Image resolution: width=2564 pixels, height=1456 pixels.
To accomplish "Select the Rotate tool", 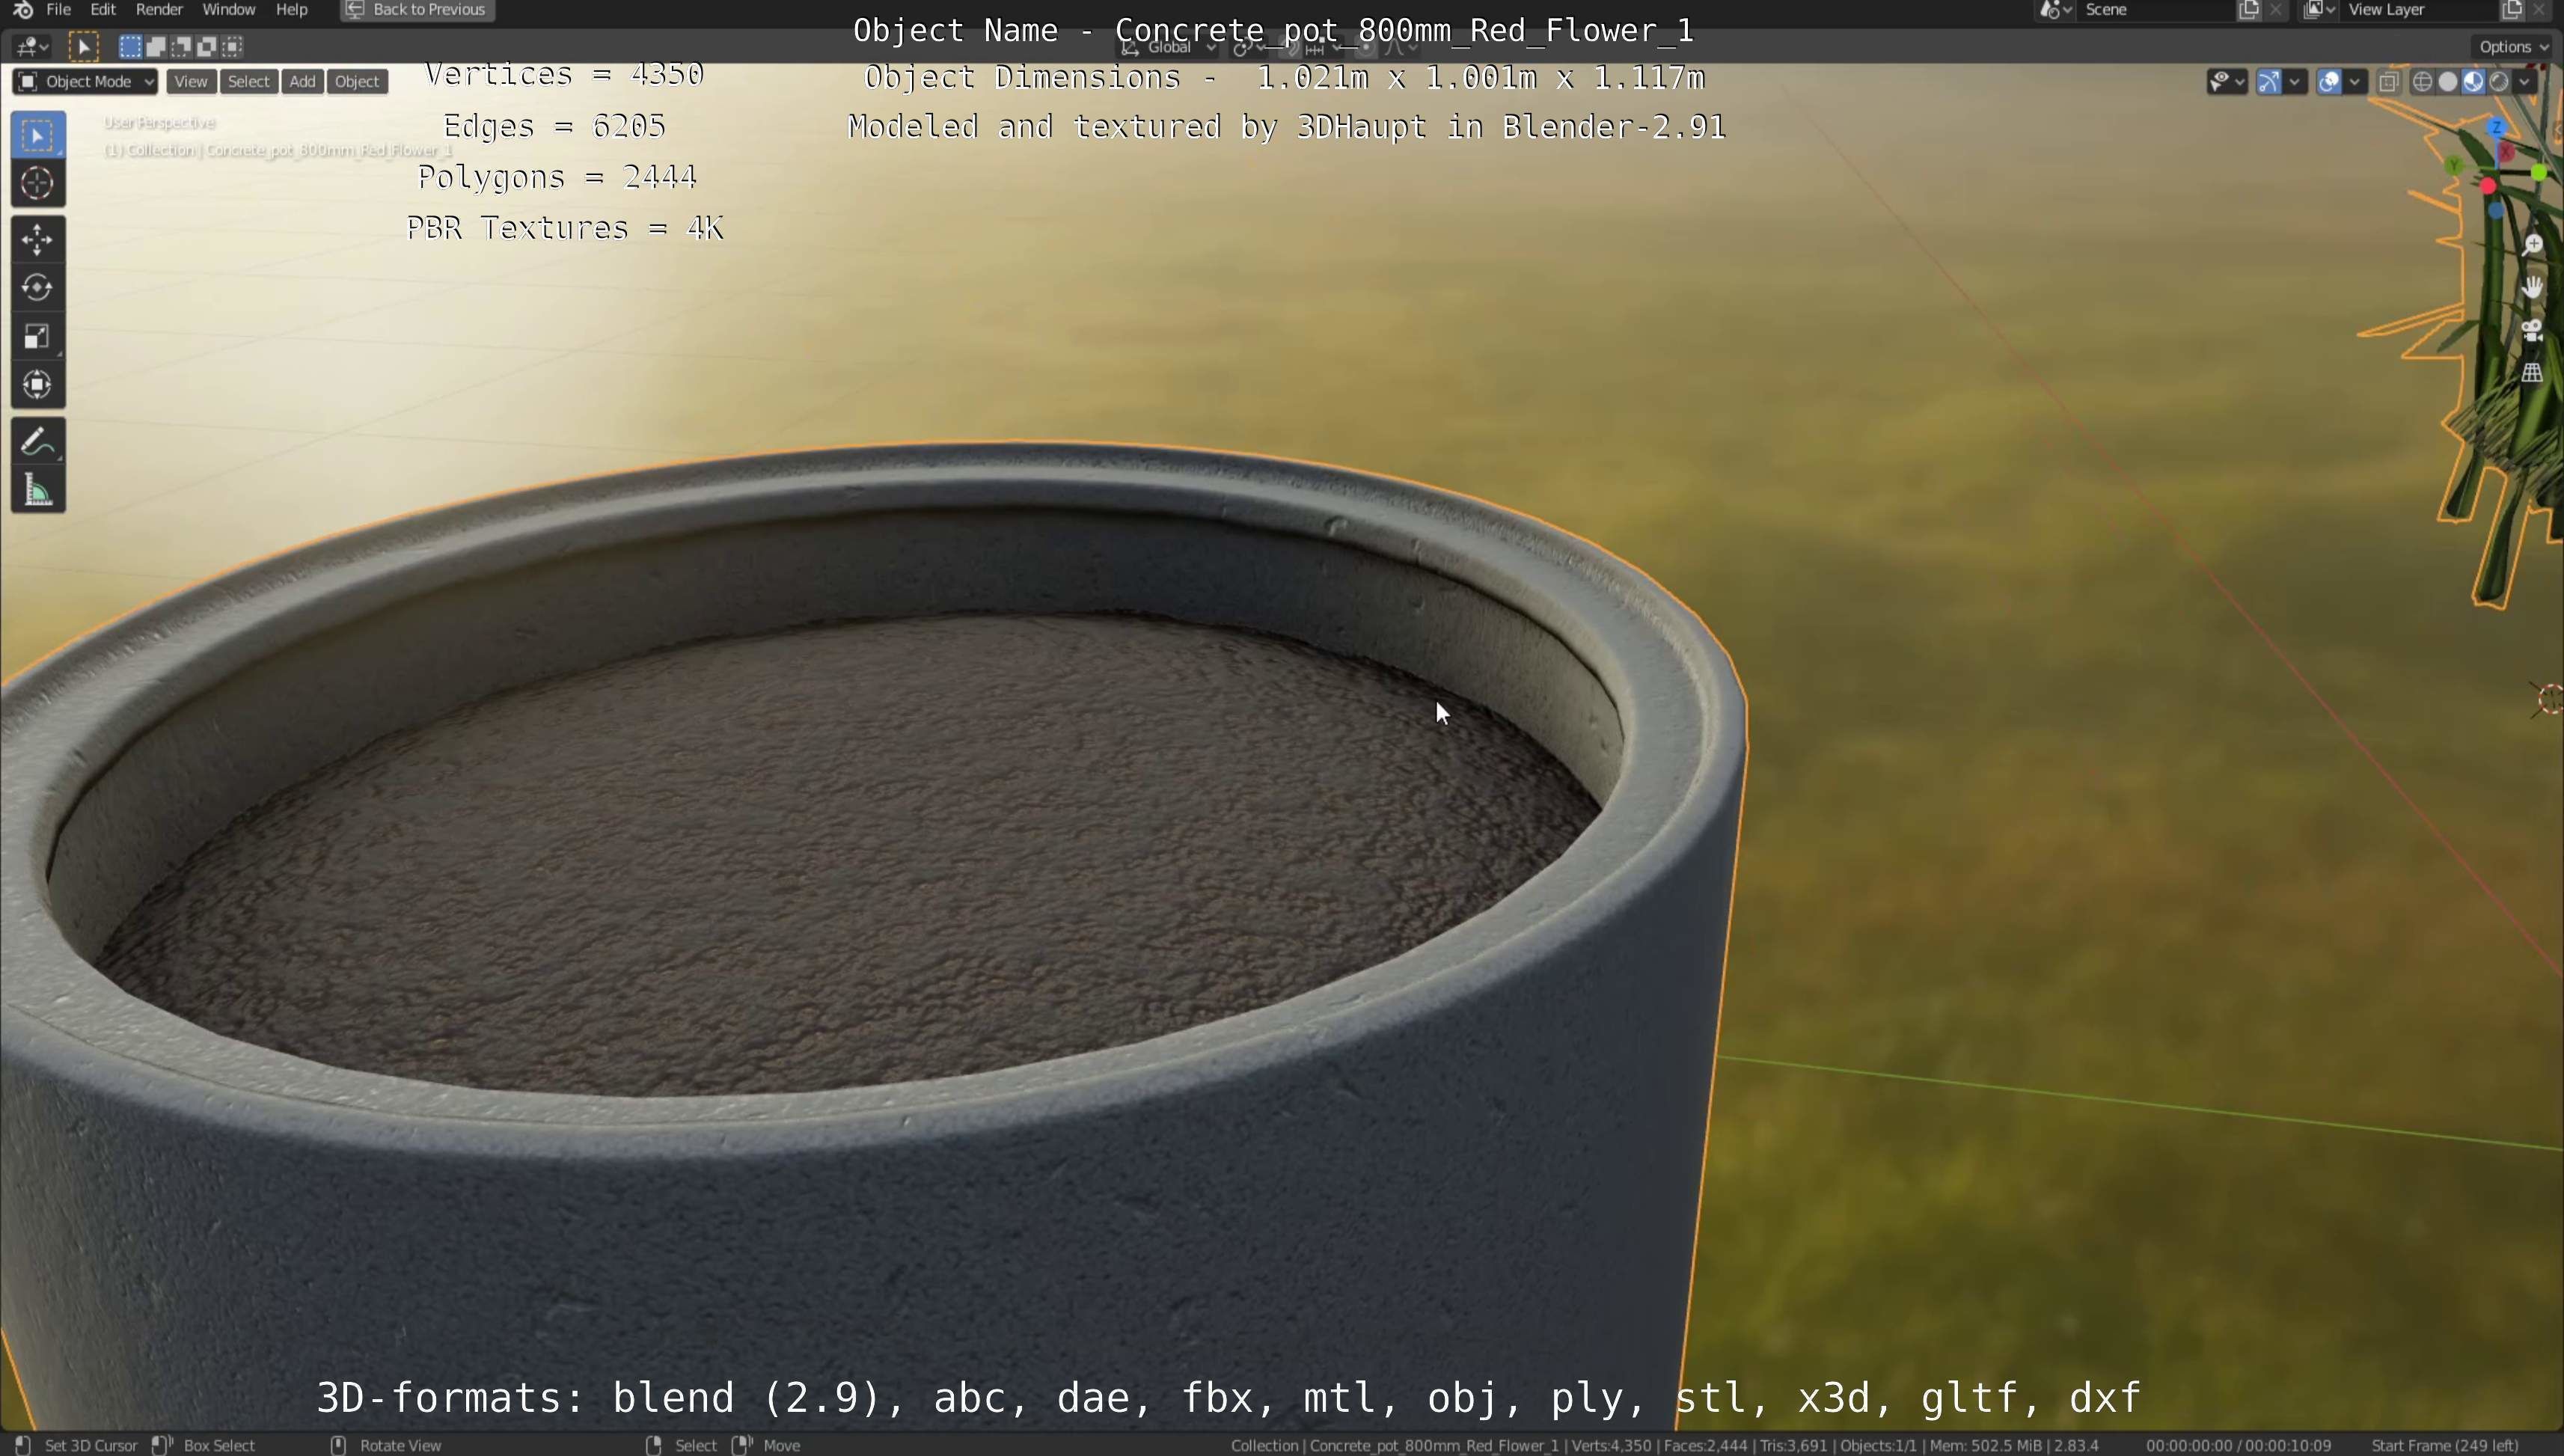I will coord(38,288).
